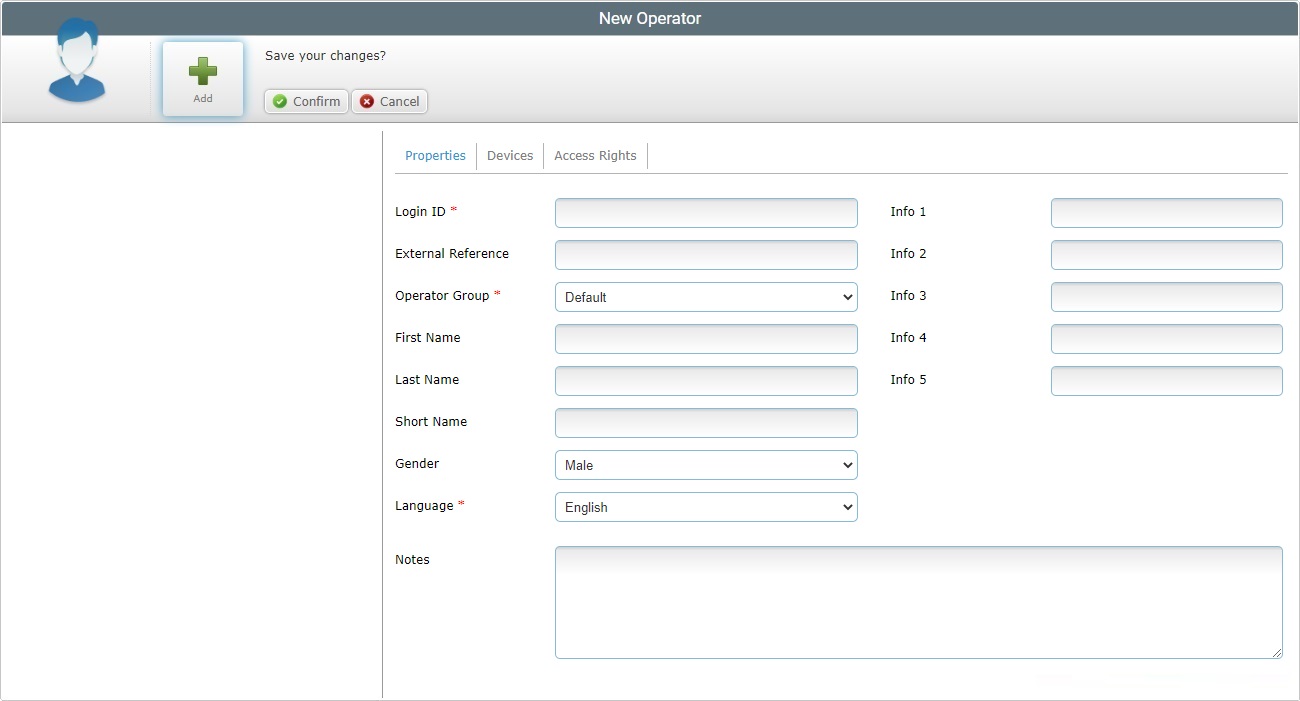Open the Gender dropdown

[x=706, y=465]
